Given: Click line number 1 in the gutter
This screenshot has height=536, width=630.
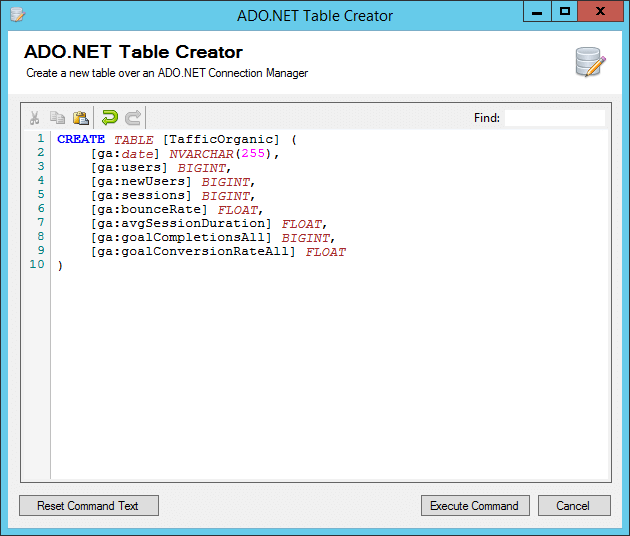Looking at the screenshot, I should [x=41, y=139].
